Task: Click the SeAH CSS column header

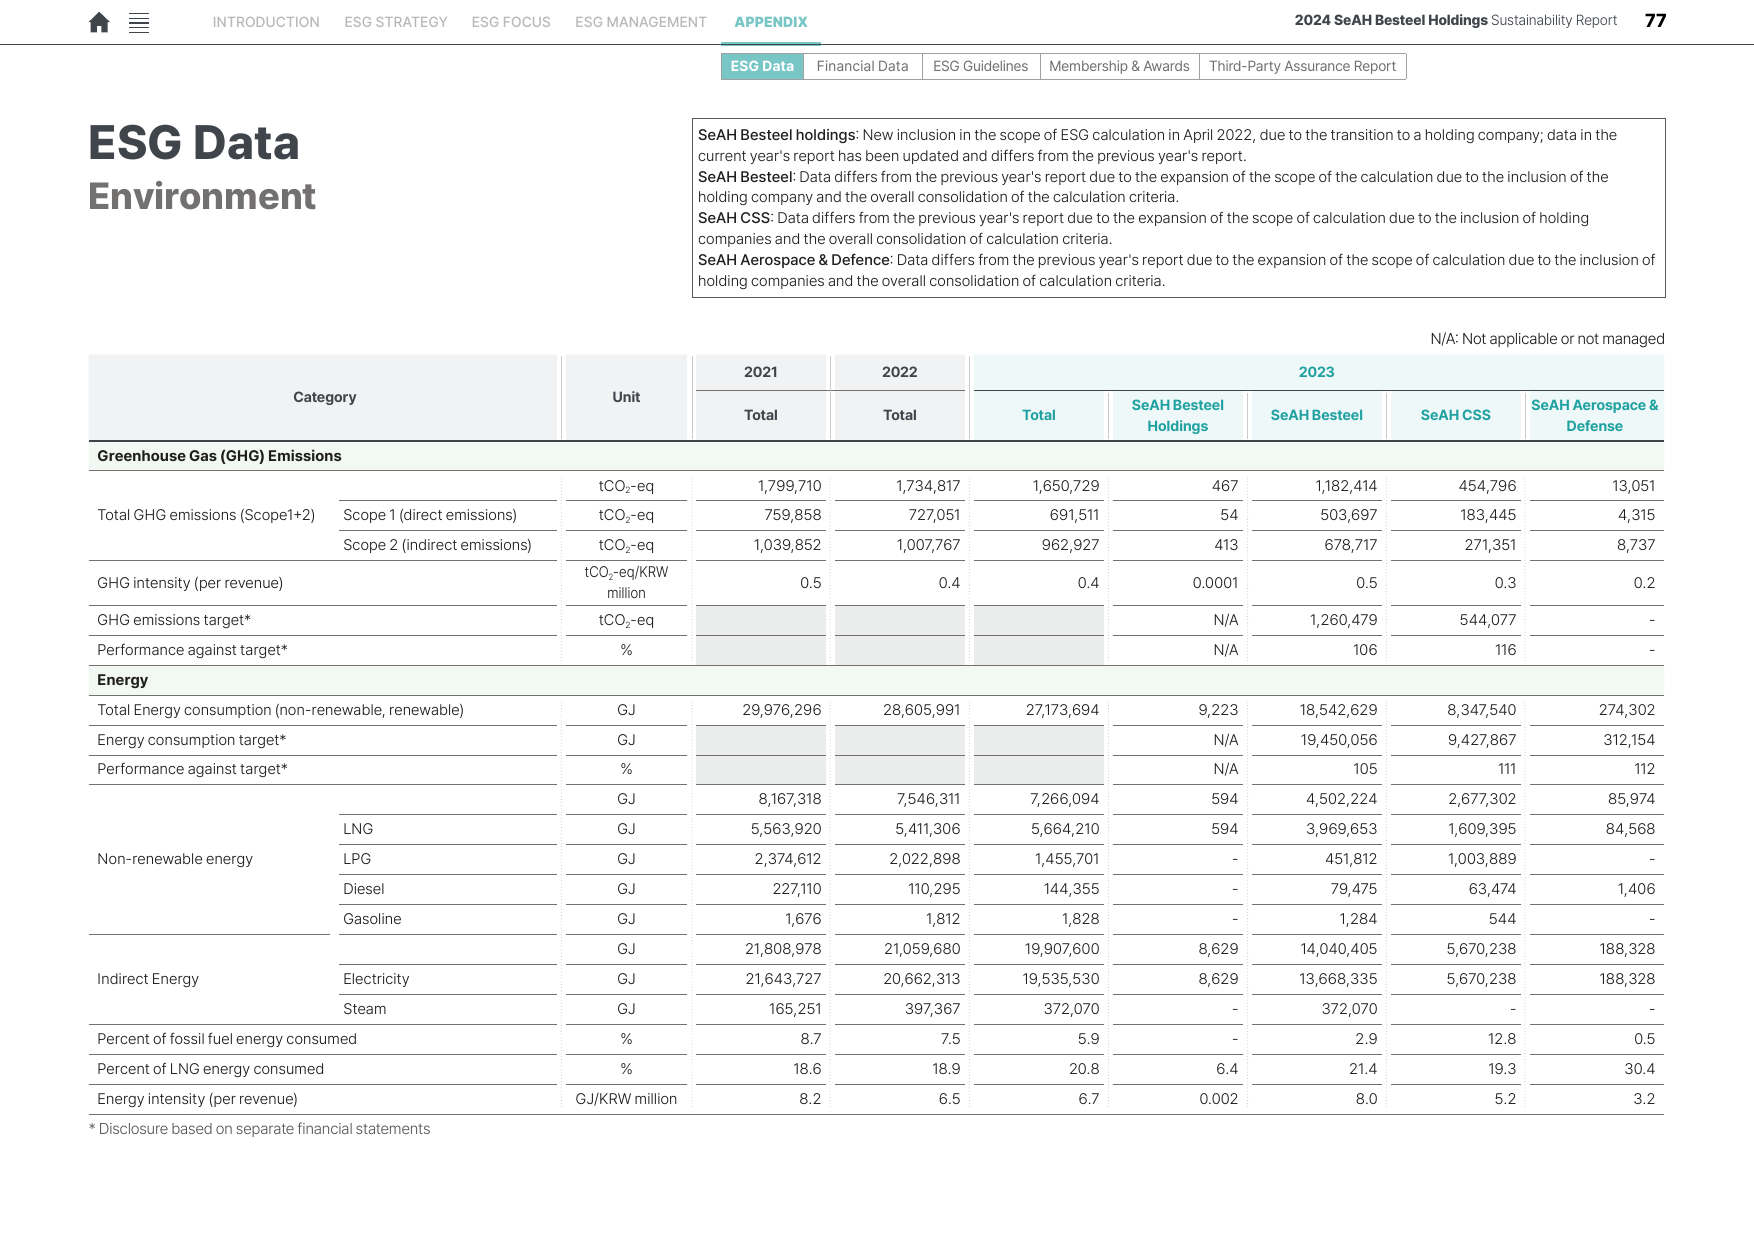Action: [x=1456, y=415]
